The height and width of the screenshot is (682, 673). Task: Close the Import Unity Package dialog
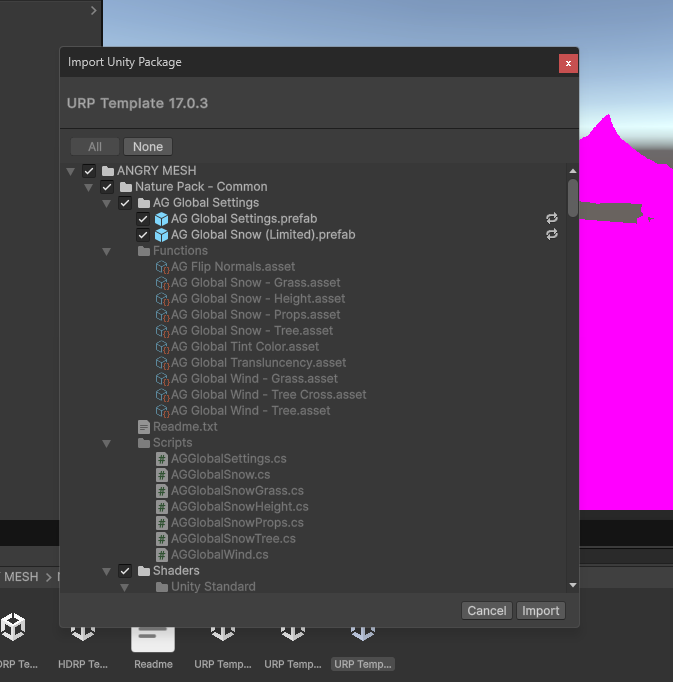pyautogui.click(x=568, y=64)
